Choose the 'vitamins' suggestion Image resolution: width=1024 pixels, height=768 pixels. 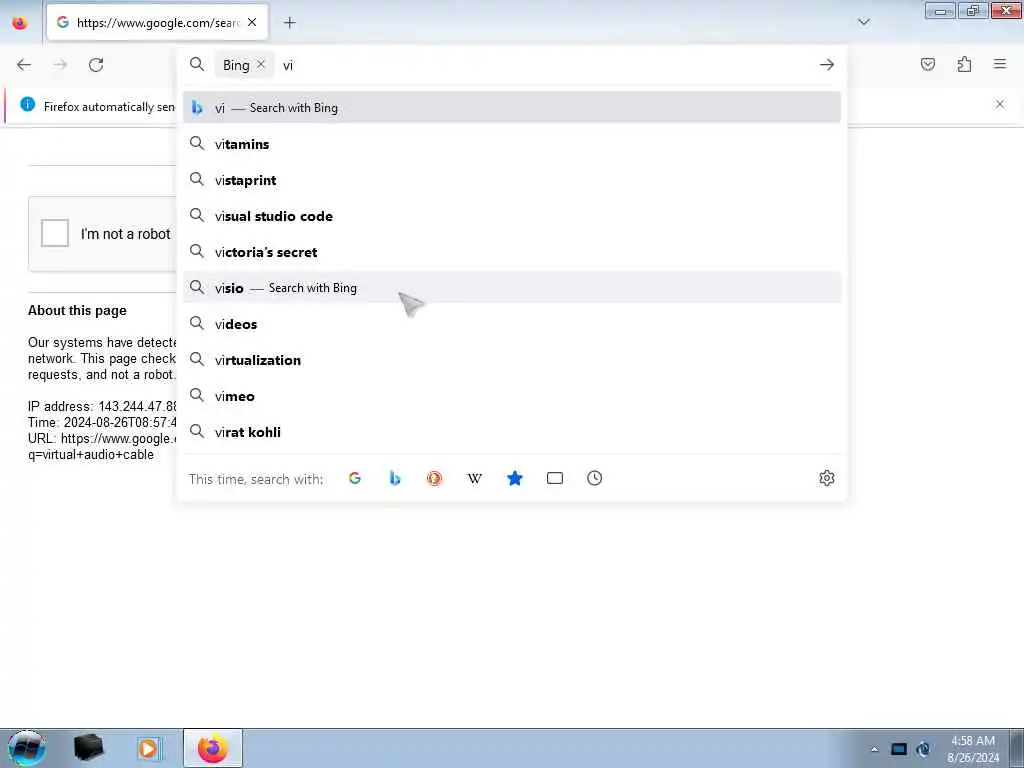point(512,144)
